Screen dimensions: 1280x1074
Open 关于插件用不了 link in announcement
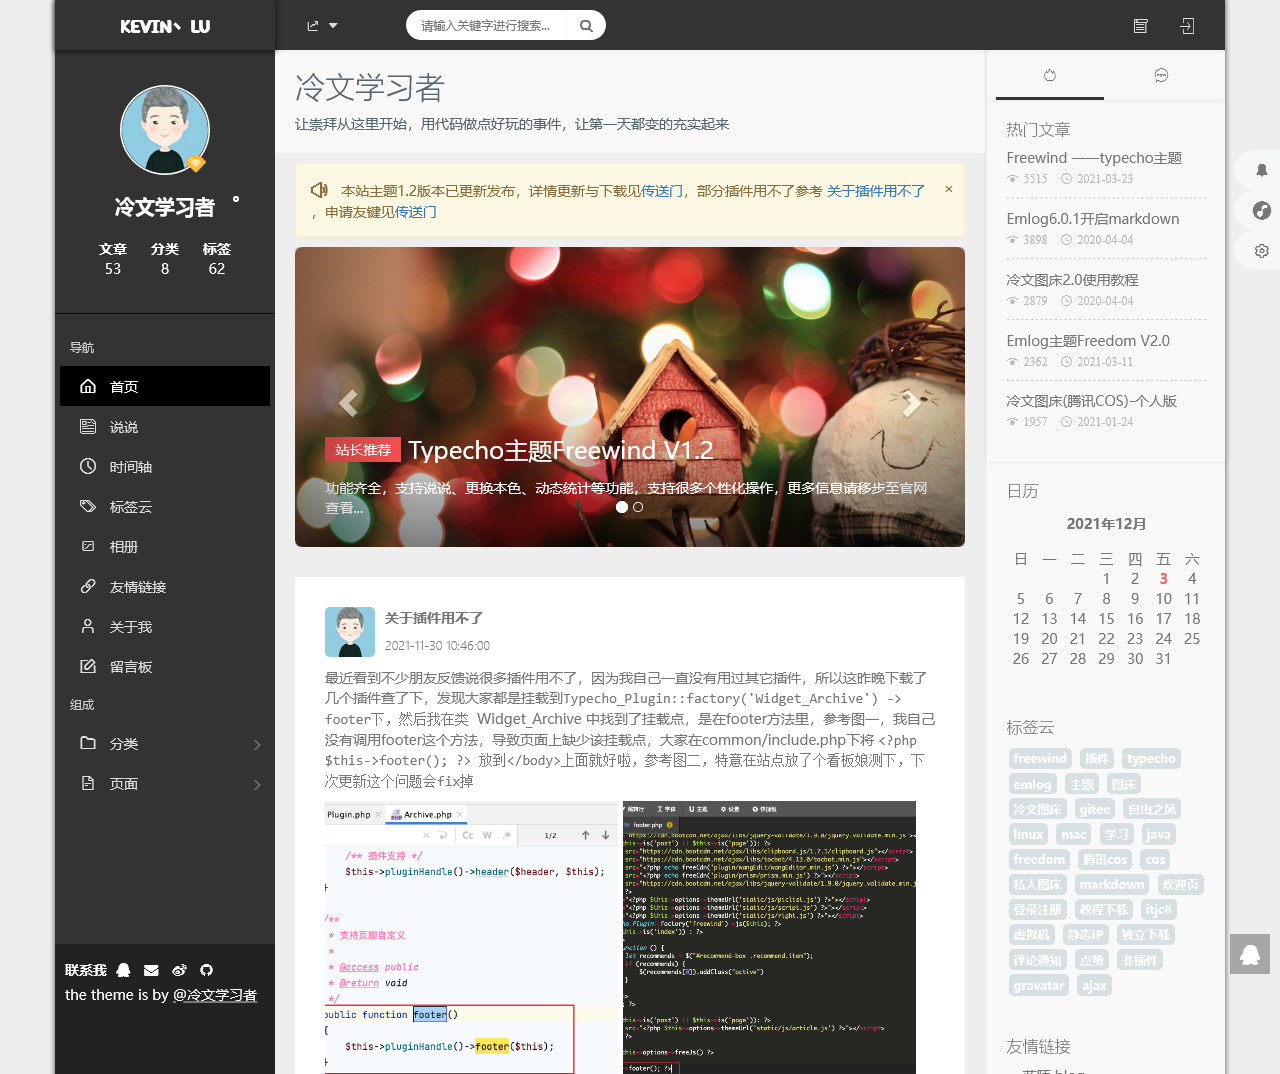tap(876, 191)
